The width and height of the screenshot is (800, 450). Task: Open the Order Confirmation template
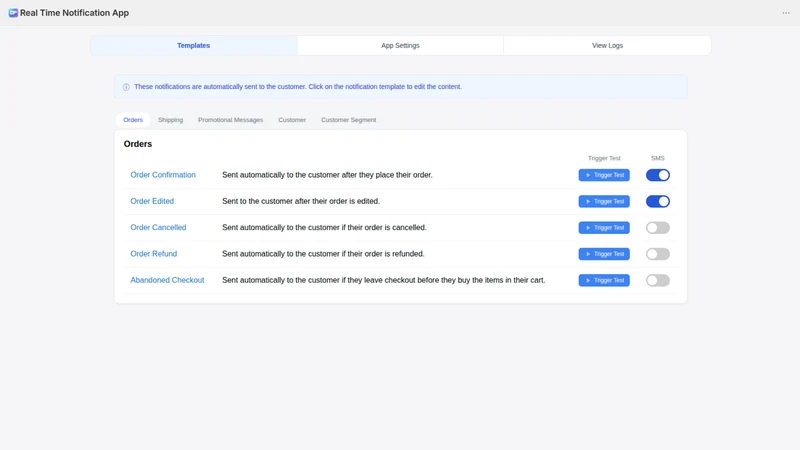tap(163, 175)
